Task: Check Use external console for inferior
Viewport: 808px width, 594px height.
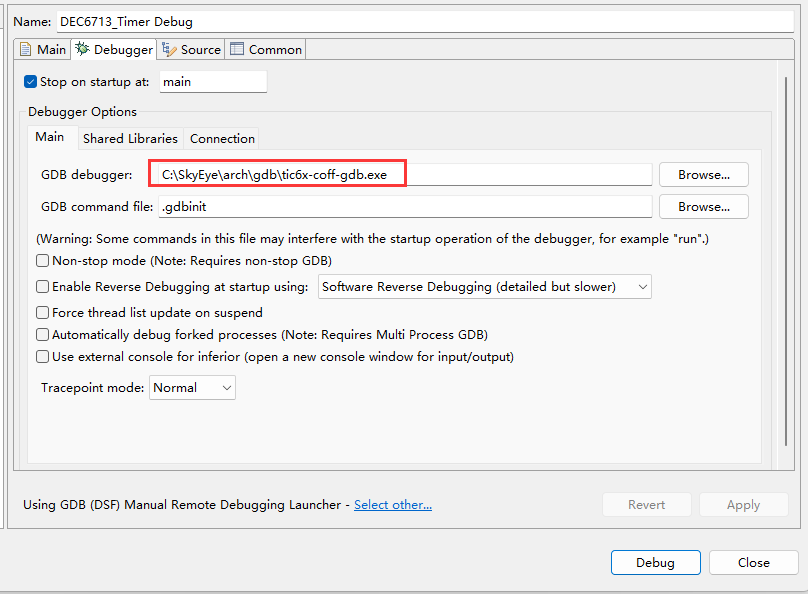Action: click(43, 357)
